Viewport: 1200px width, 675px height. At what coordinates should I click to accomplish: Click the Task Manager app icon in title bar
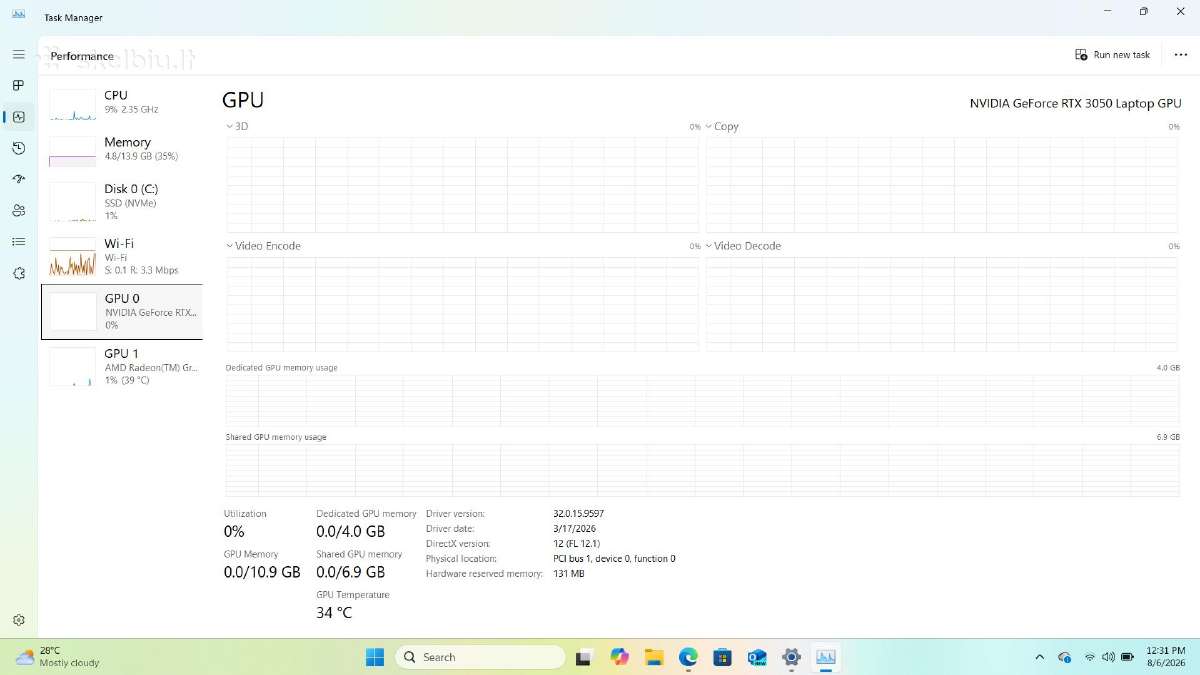click(19, 17)
